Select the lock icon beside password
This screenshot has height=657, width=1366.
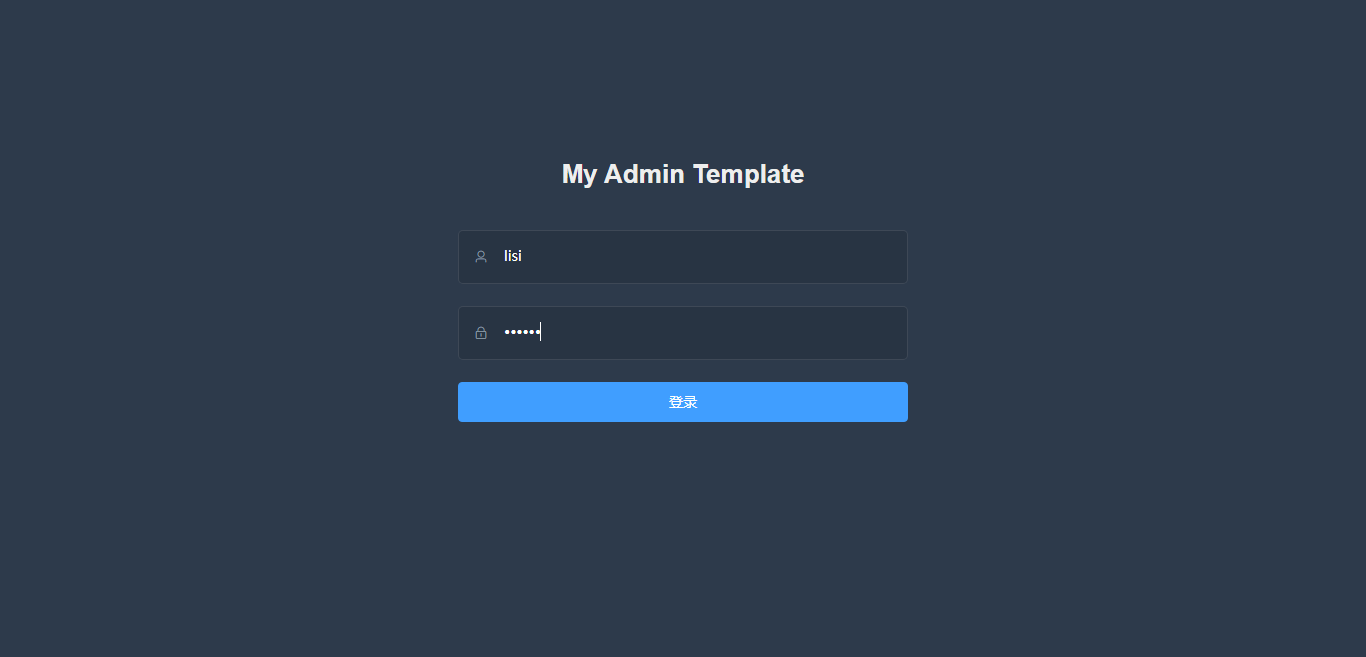481,333
